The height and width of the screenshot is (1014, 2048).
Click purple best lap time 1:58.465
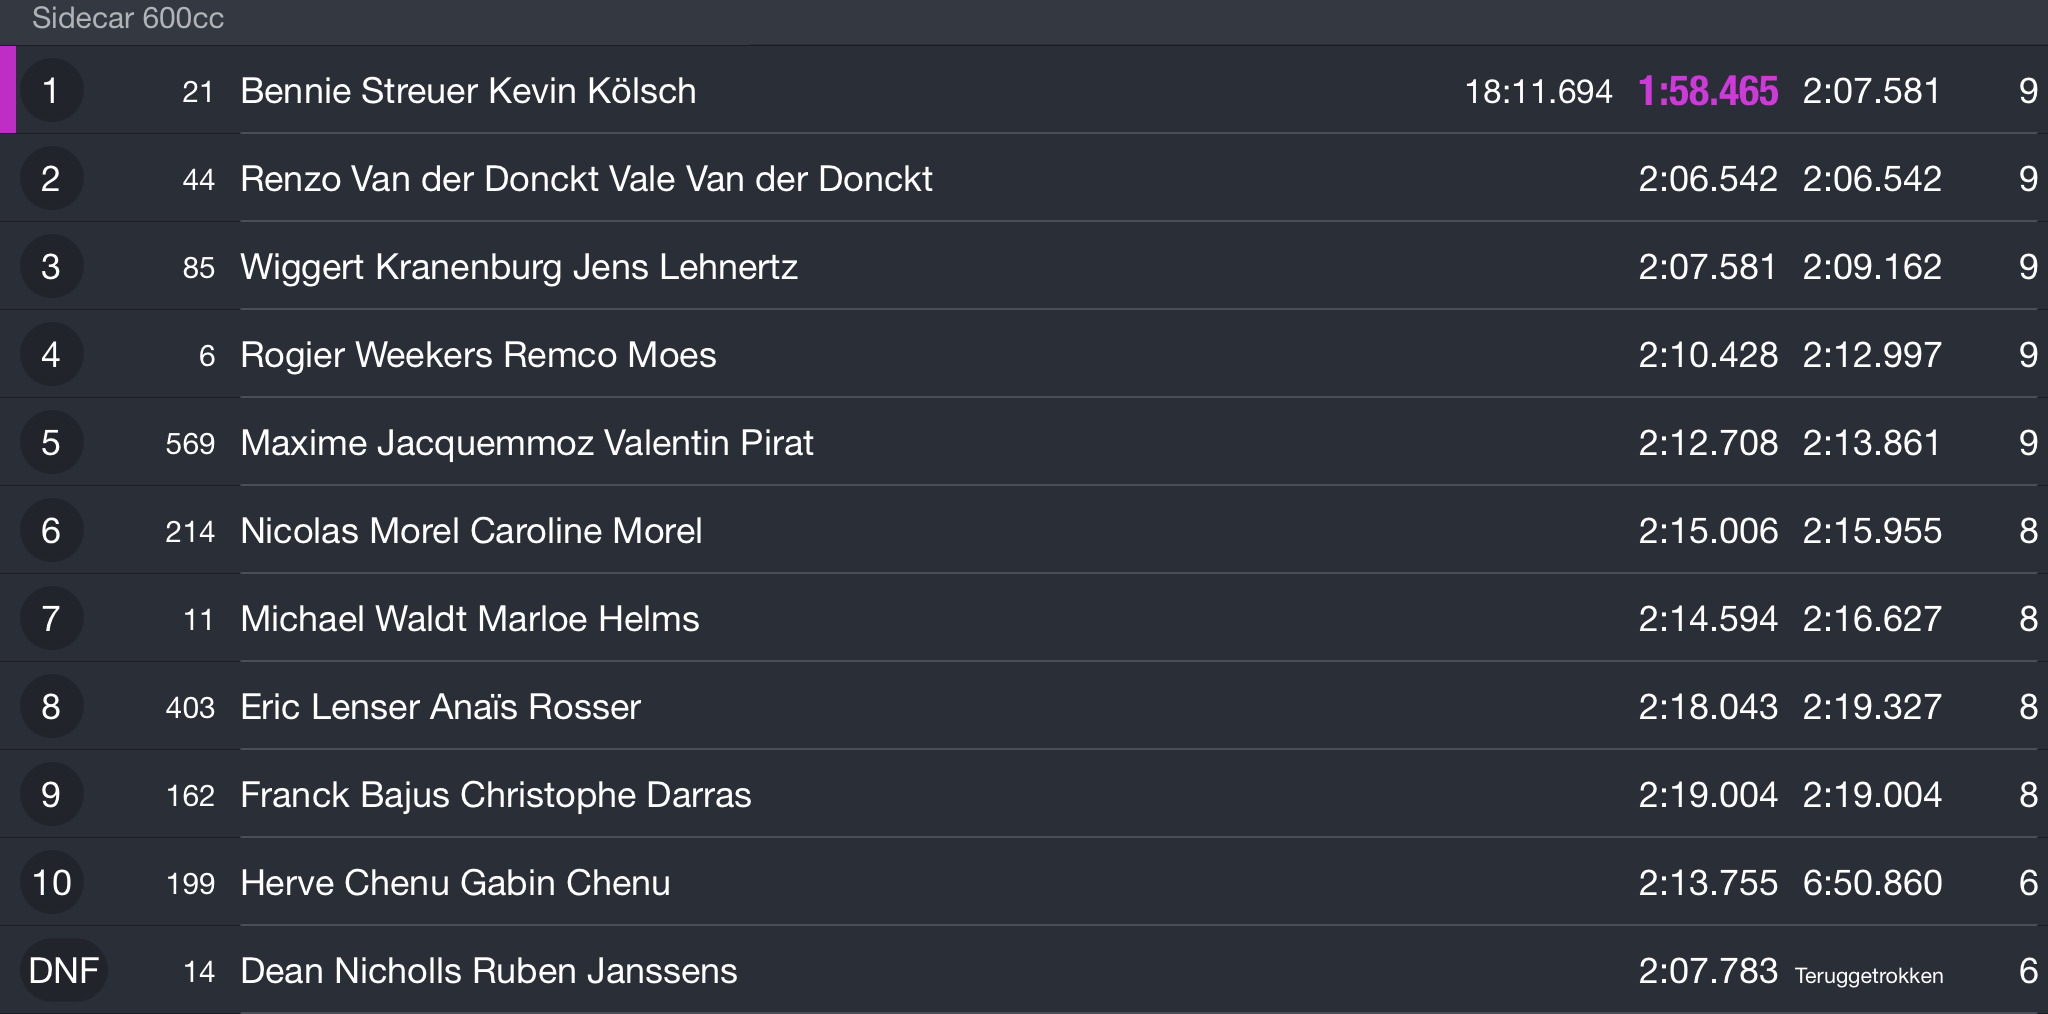1708,92
